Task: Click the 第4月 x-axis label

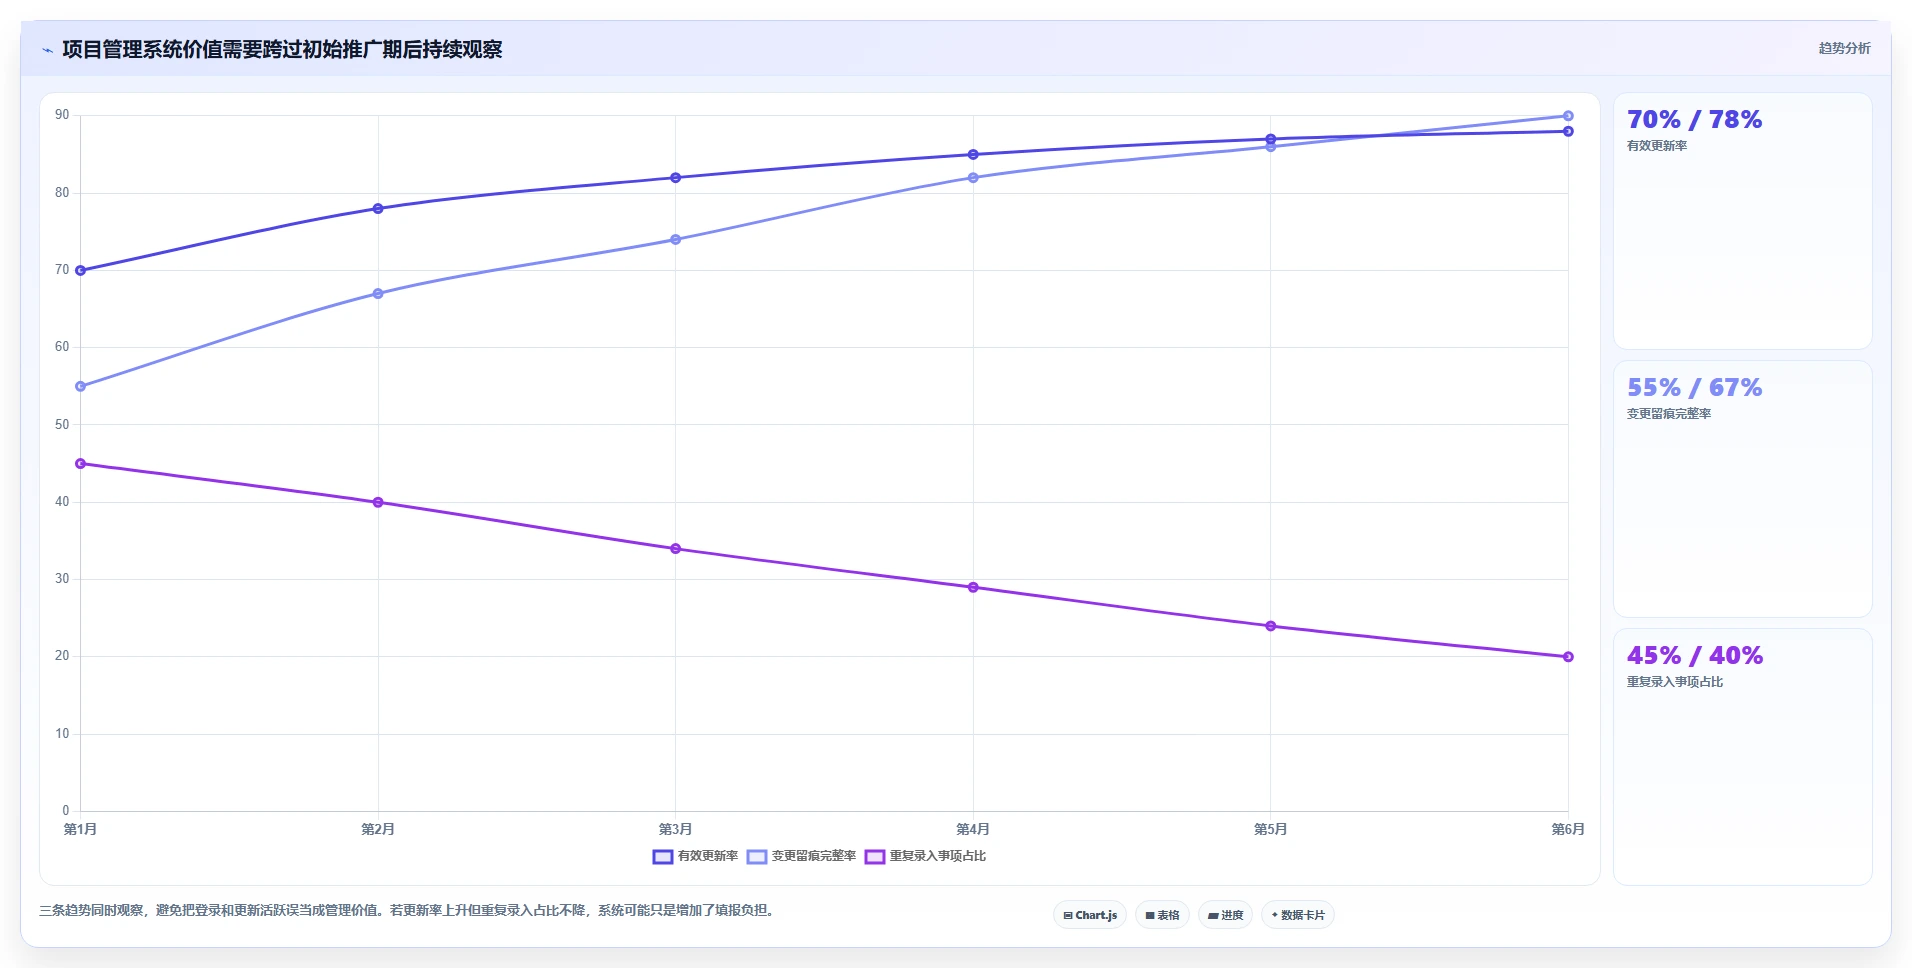Action: [x=973, y=829]
